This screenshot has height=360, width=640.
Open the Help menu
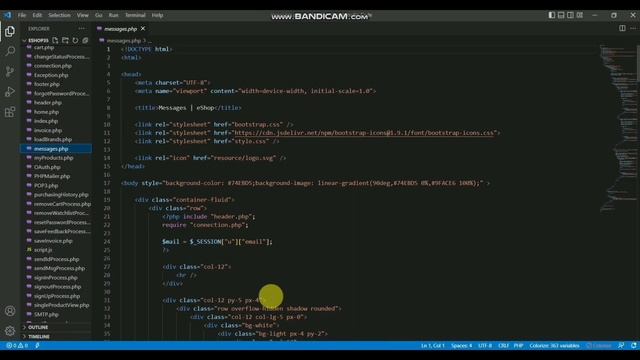pos(158,15)
